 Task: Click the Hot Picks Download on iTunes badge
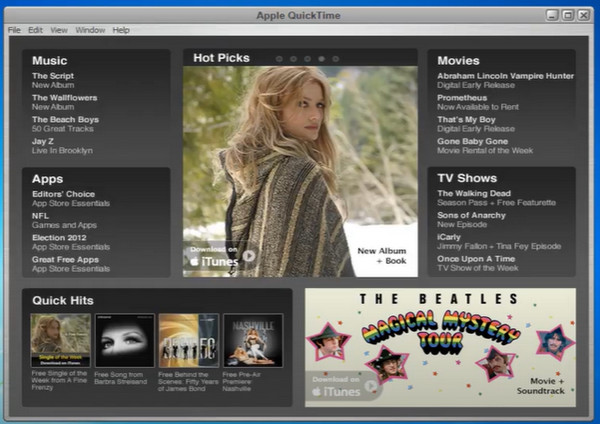[x=220, y=257]
